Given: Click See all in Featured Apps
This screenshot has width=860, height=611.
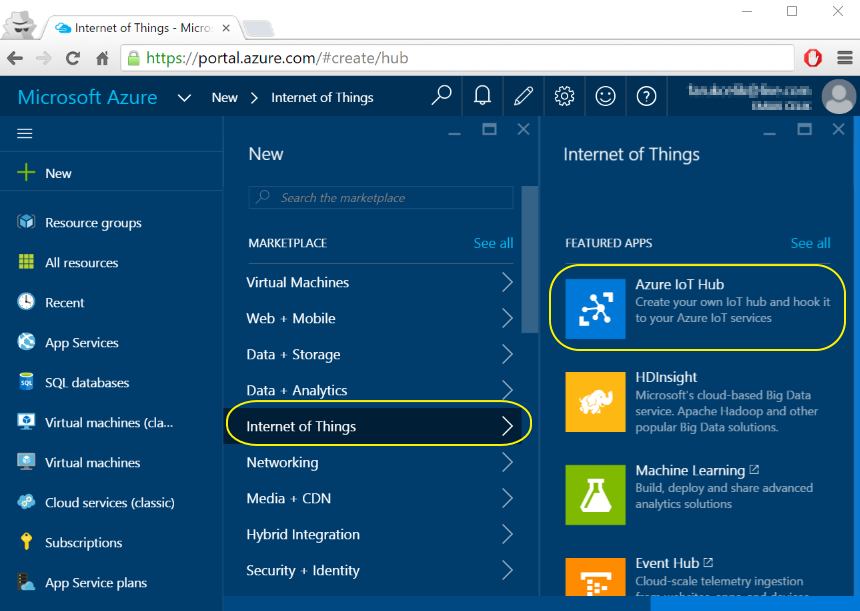Looking at the screenshot, I should [x=810, y=243].
